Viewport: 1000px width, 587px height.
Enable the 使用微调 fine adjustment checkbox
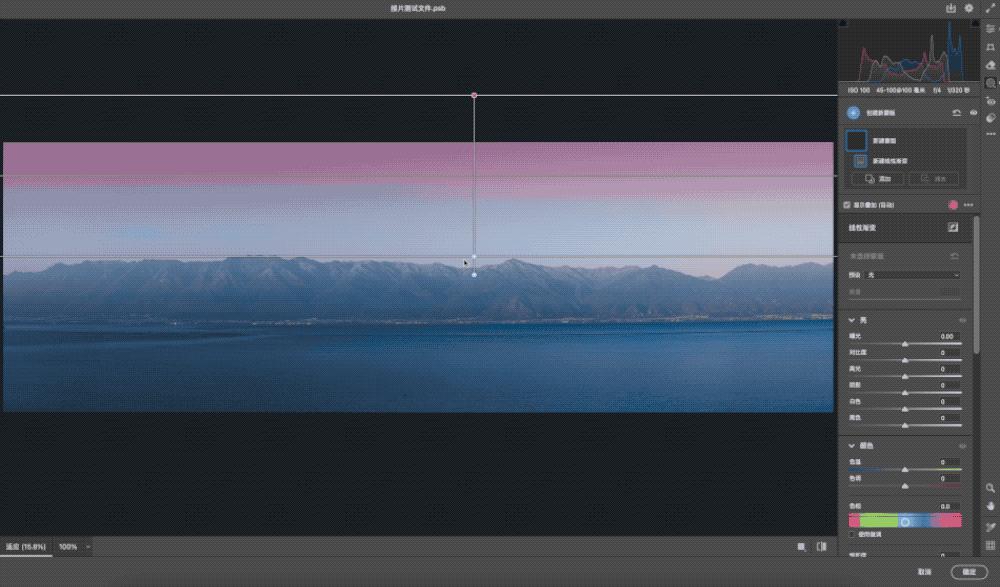tap(852, 534)
